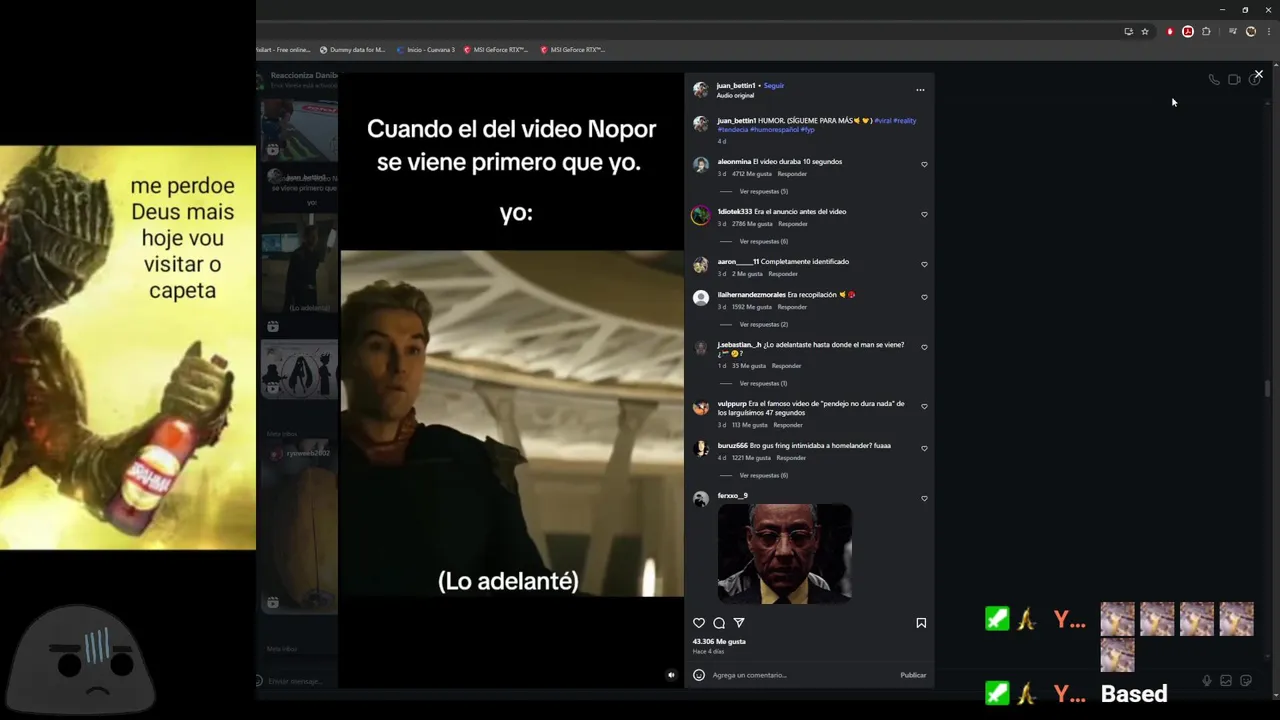Open the browser profile avatar
The width and height of the screenshot is (1280, 720).
tap(1250, 32)
